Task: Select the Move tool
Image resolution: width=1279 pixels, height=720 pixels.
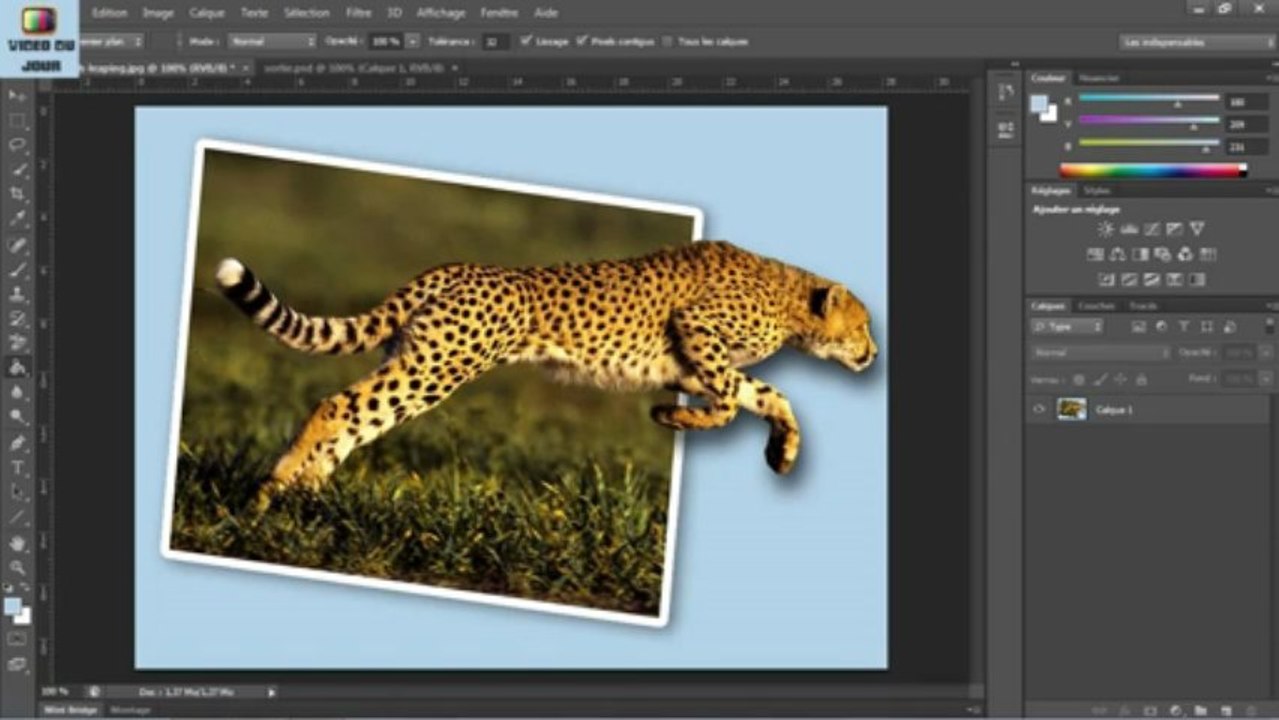Action: [x=17, y=95]
